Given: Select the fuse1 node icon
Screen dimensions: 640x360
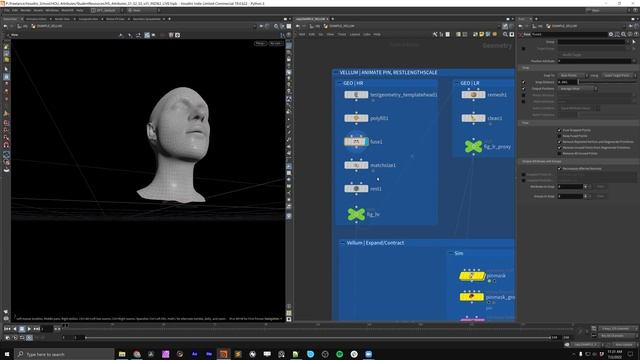Looking at the screenshot, I should pyautogui.click(x=356, y=142).
